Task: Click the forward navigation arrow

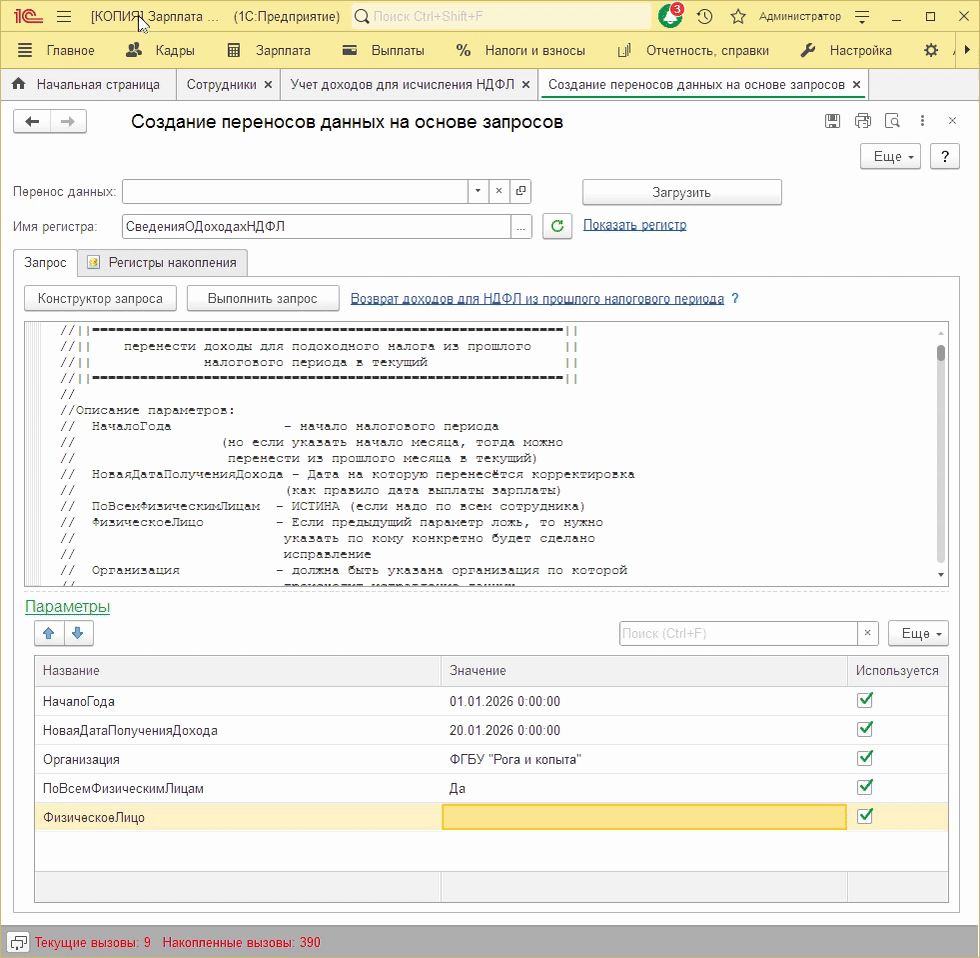Action: pos(68,121)
